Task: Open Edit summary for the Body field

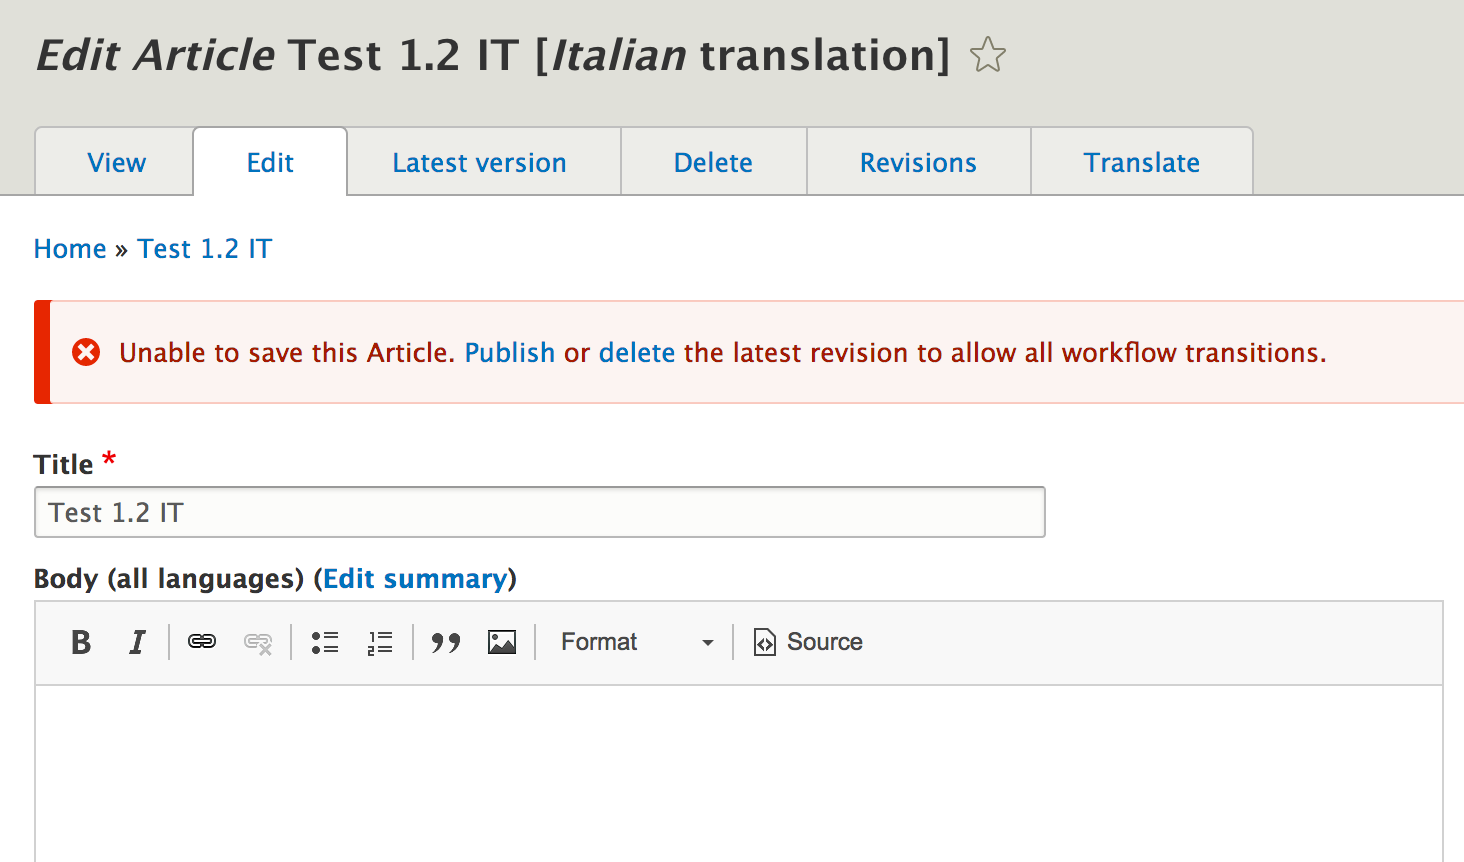Action: point(416,578)
